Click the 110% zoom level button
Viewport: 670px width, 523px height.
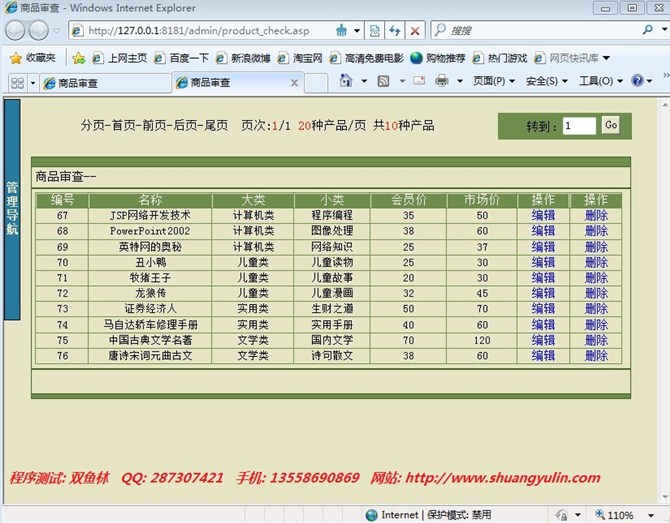[x=614, y=515]
